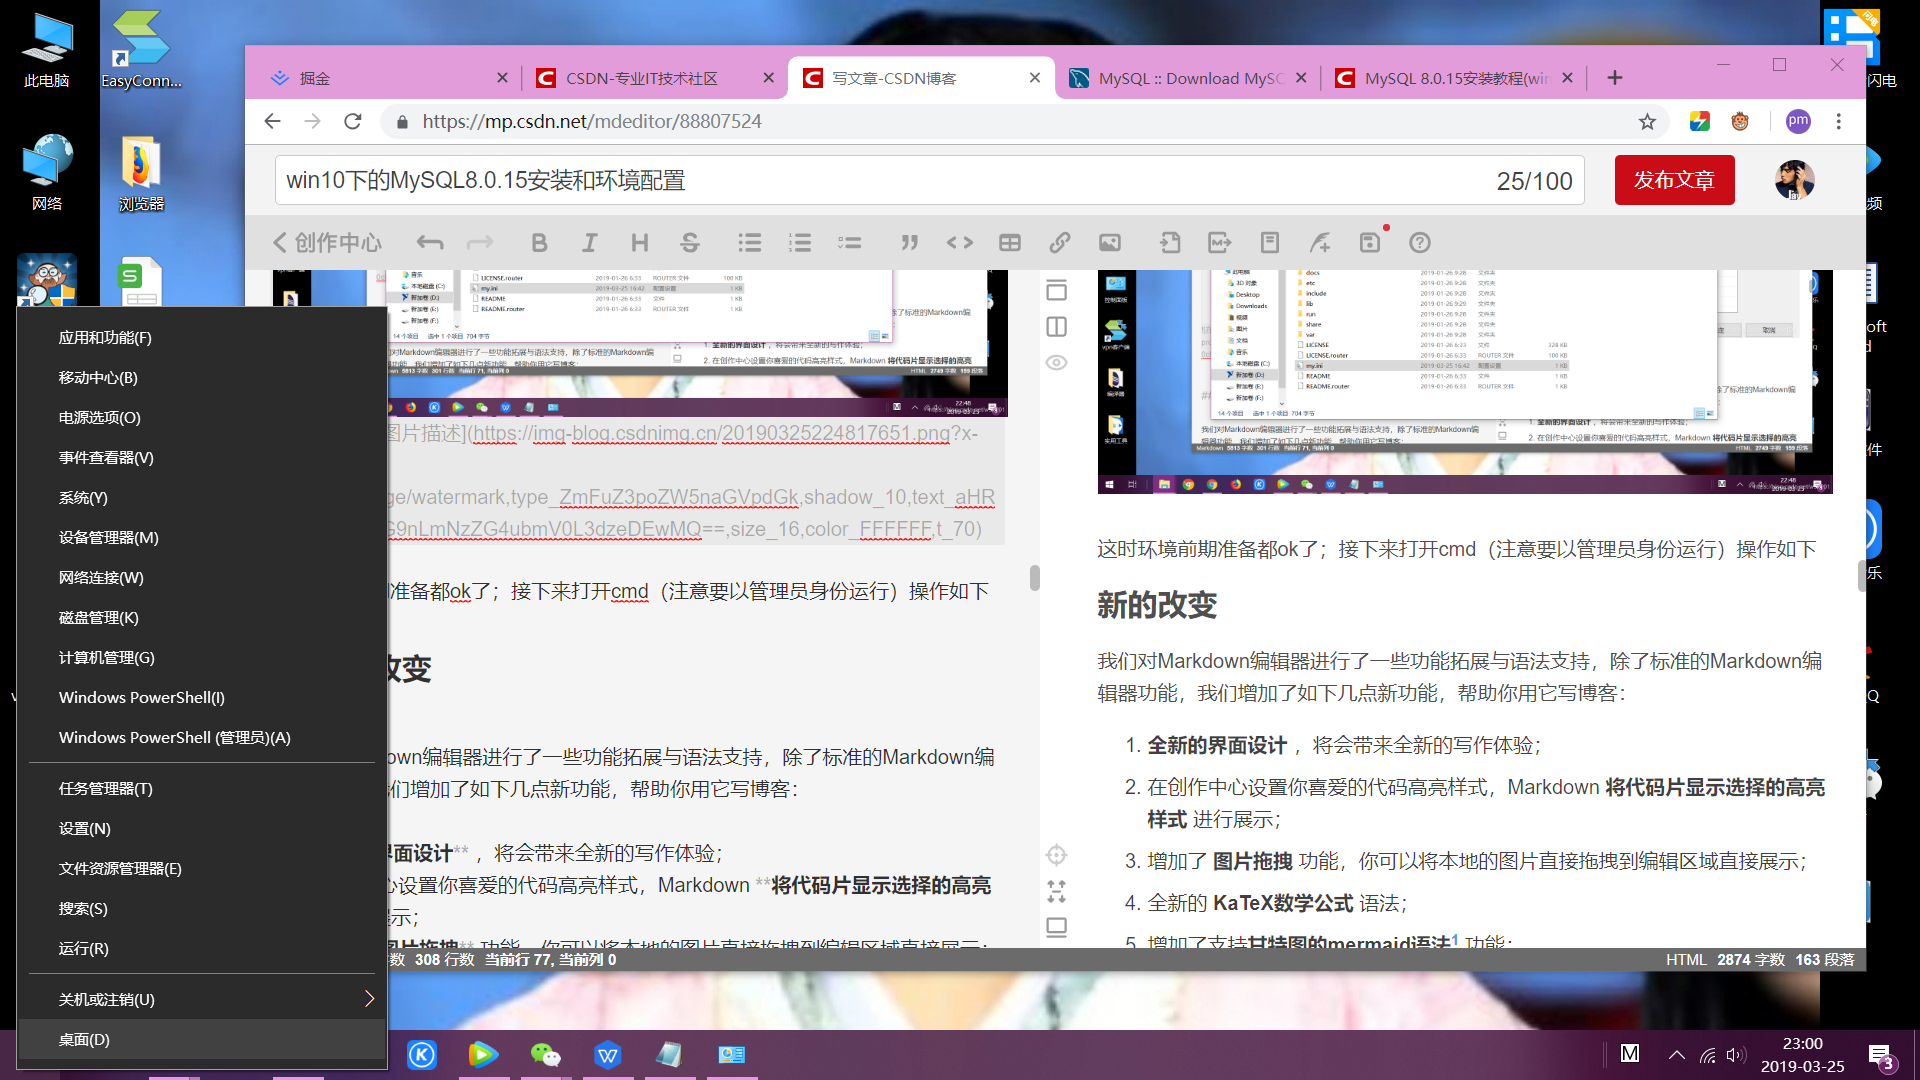Click the code block icon
This screenshot has width=1920, height=1080.
click(960, 242)
